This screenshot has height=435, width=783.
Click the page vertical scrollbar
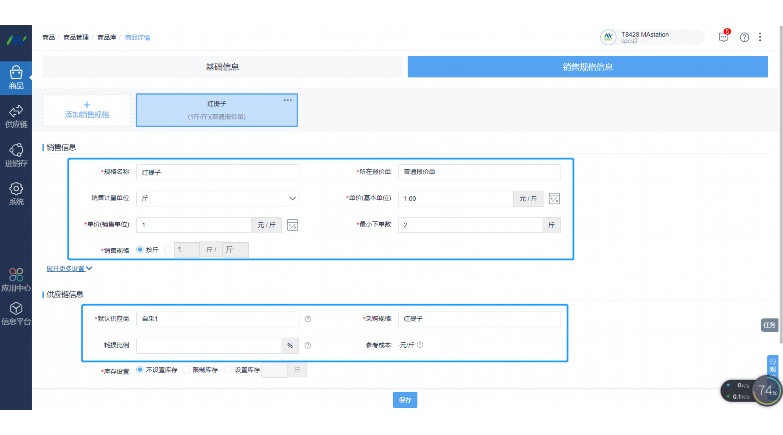pyautogui.click(x=781, y=185)
